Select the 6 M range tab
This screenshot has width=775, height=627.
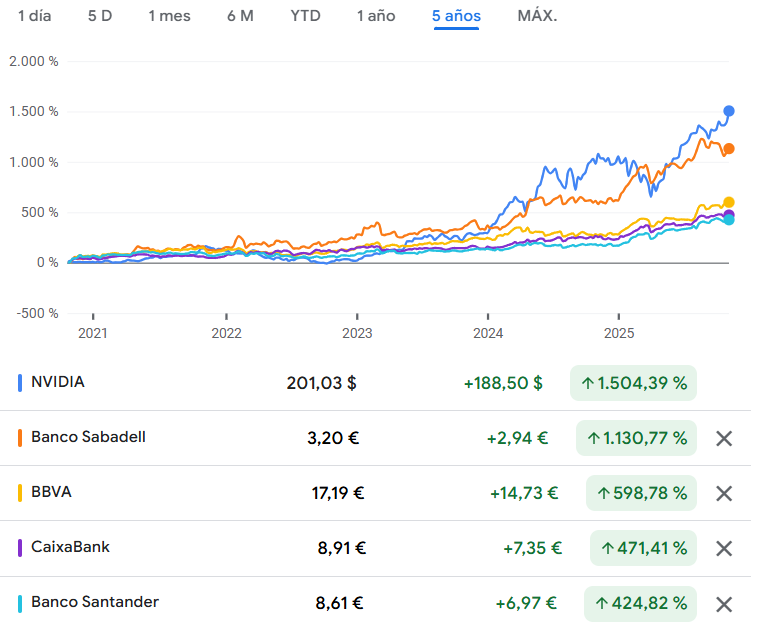pos(240,16)
